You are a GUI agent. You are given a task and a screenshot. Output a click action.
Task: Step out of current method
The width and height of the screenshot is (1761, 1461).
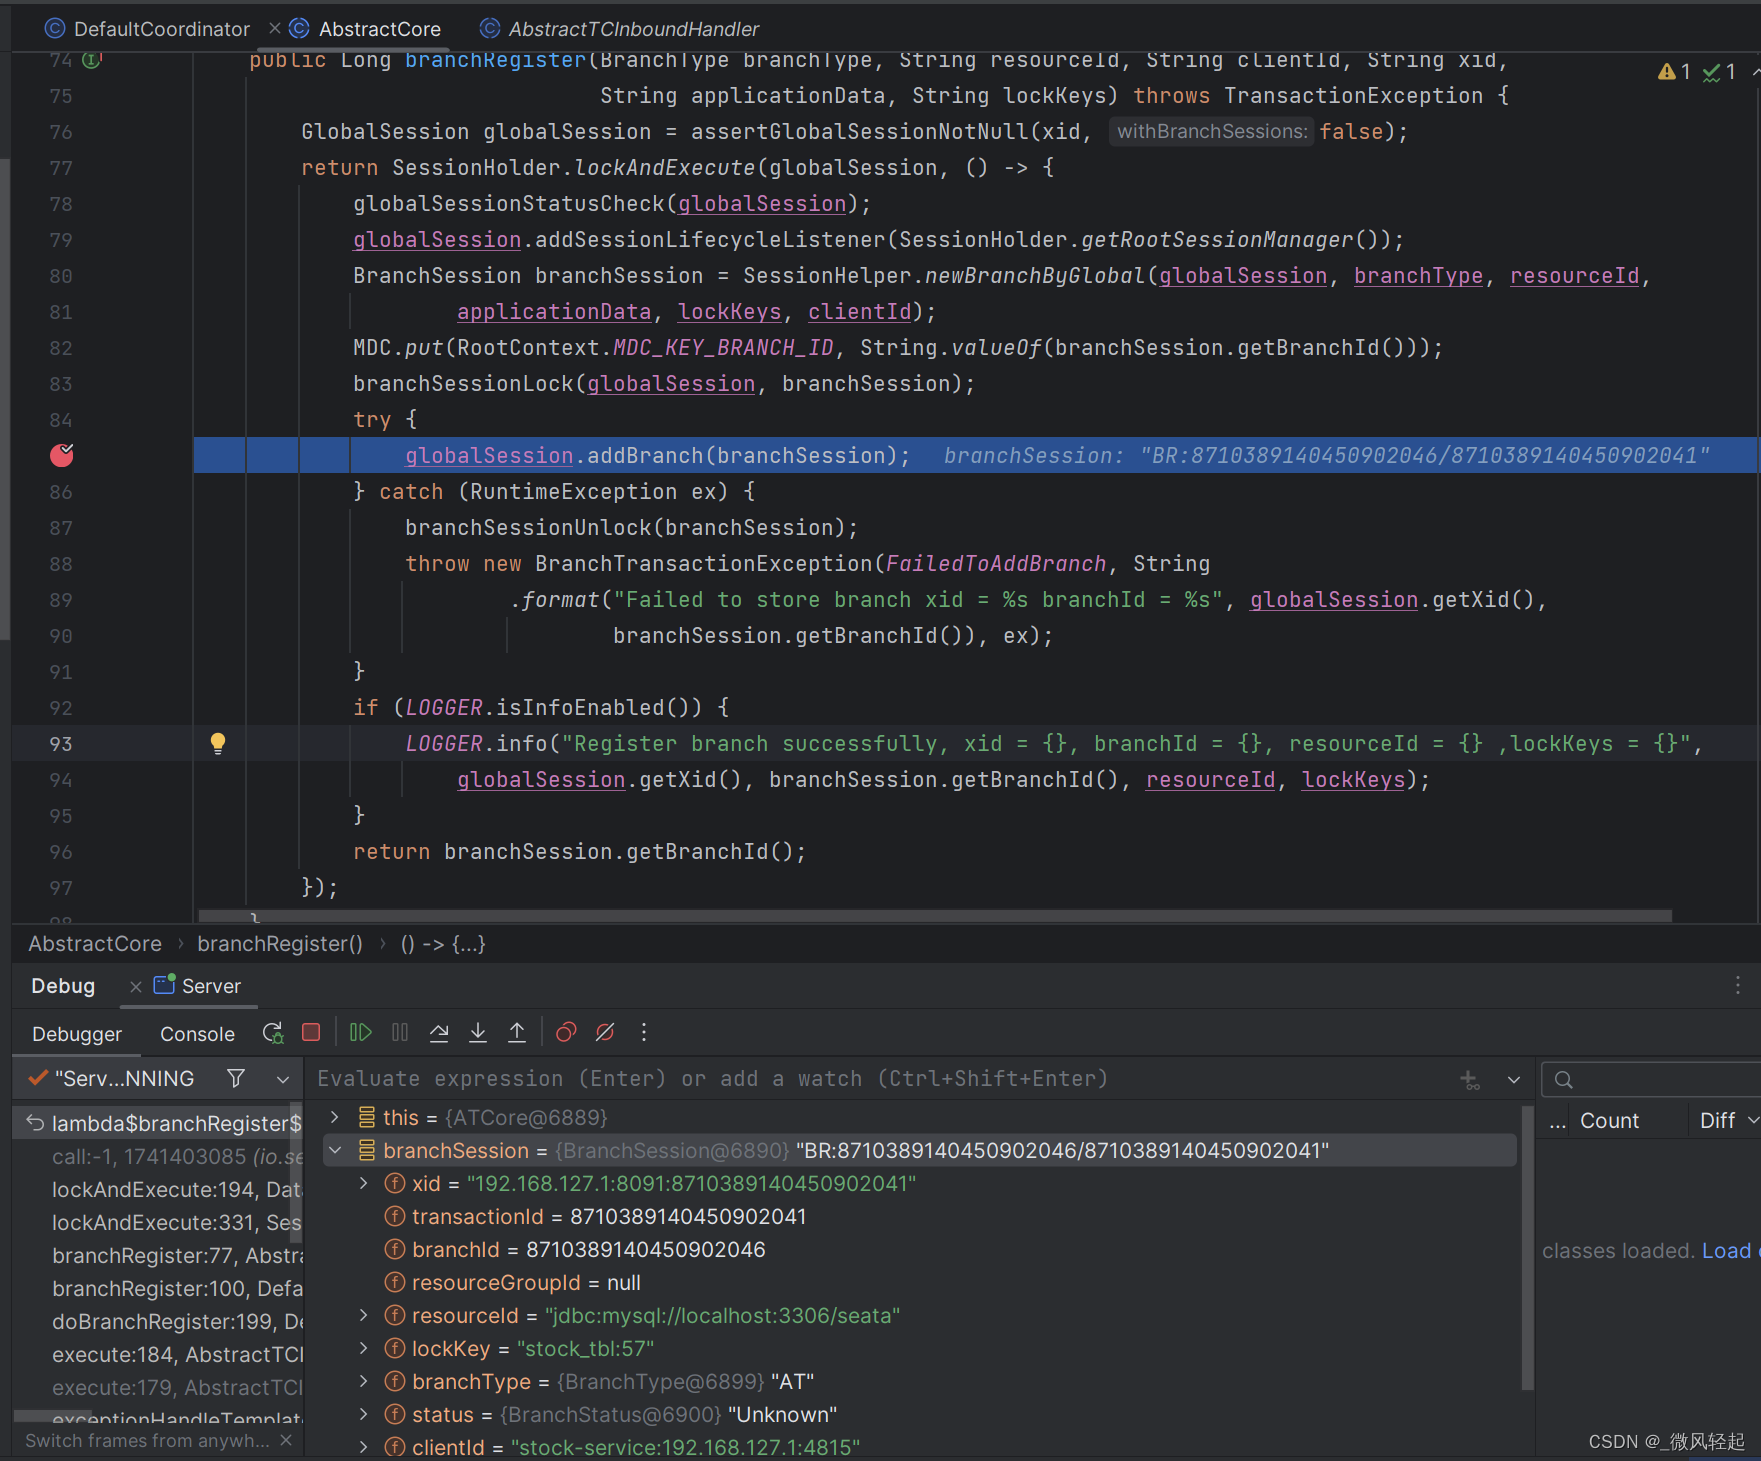tap(517, 1032)
